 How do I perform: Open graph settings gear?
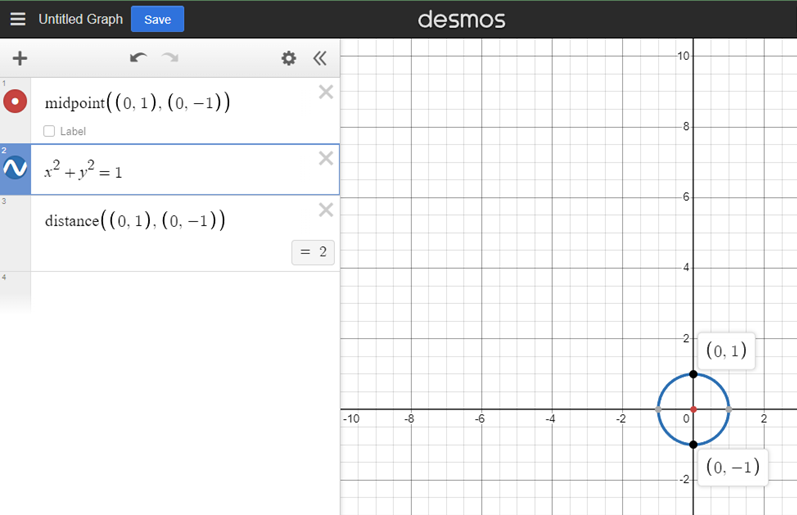pos(289,58)
